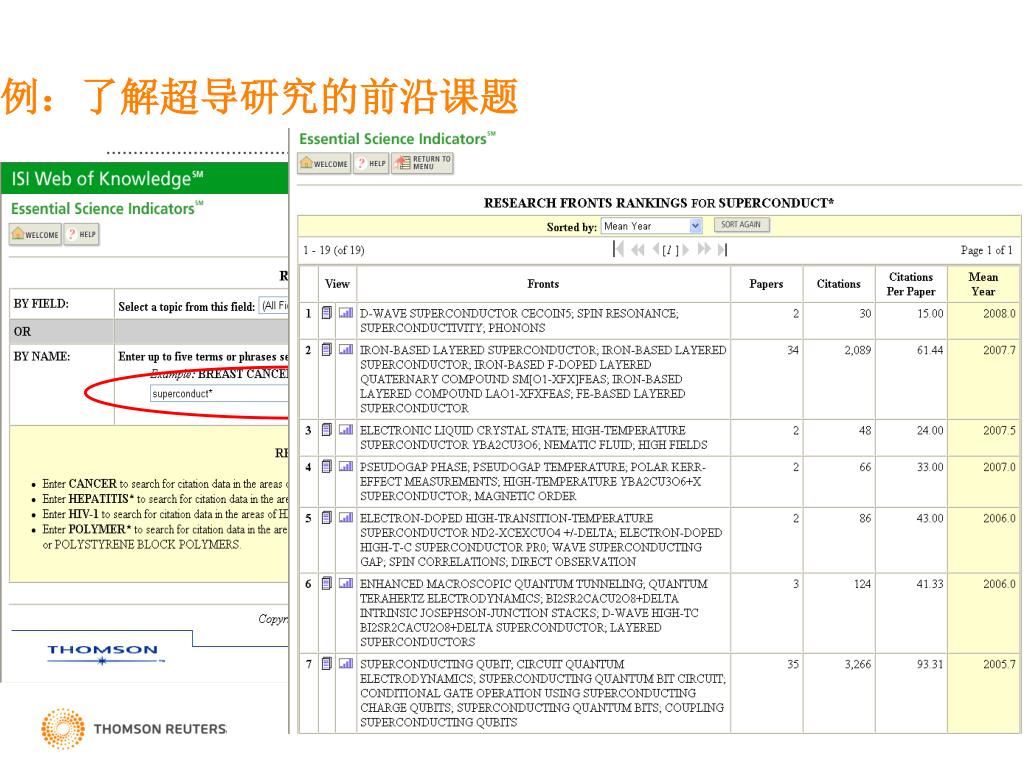Open document icon for pseudogap phase row

pyautogui.click(x=327, y=466)
